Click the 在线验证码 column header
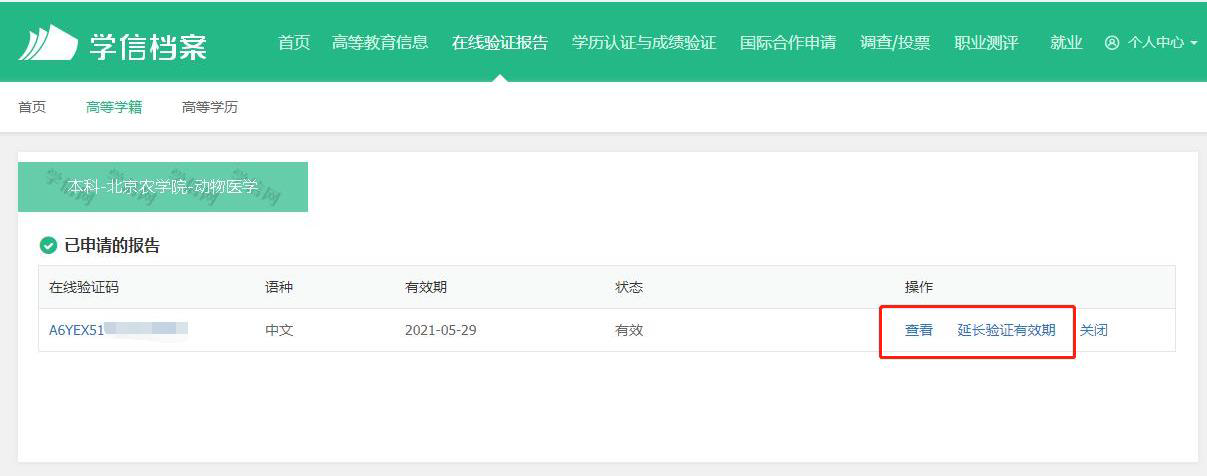The image size is (1207, 476). click(x=84, y=287)
